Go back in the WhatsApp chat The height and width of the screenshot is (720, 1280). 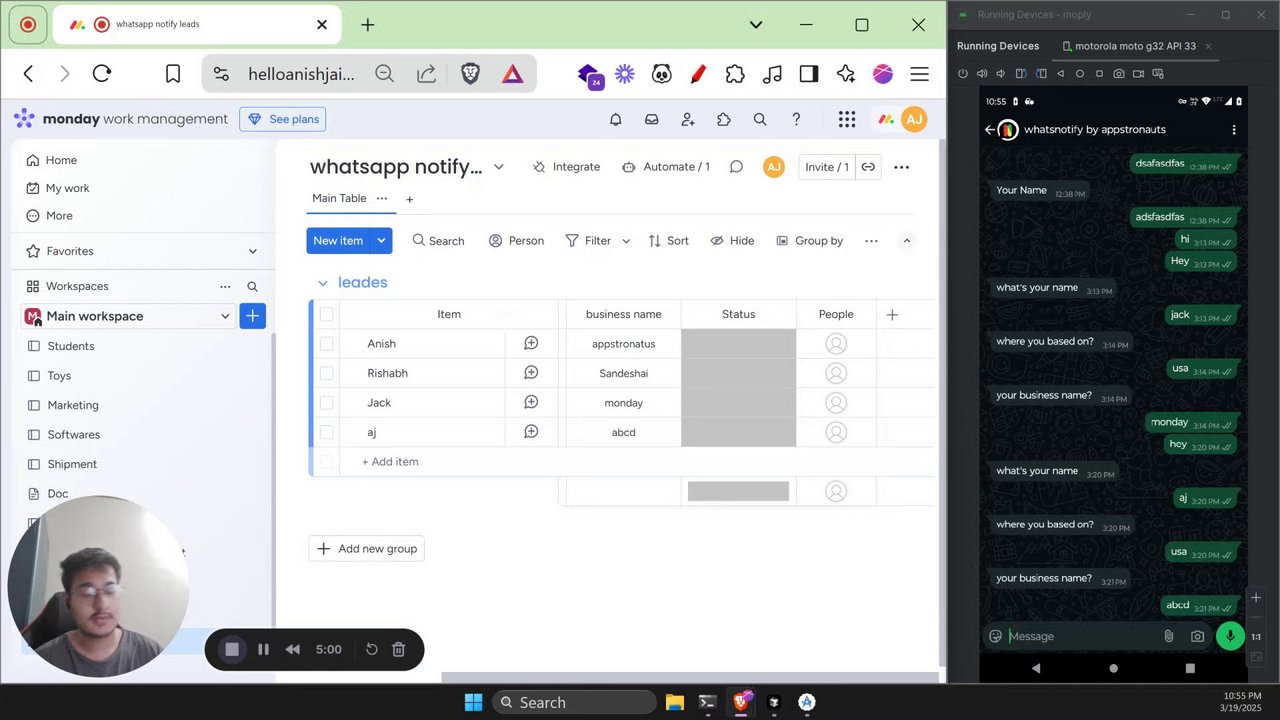click(x=989, y=130)
